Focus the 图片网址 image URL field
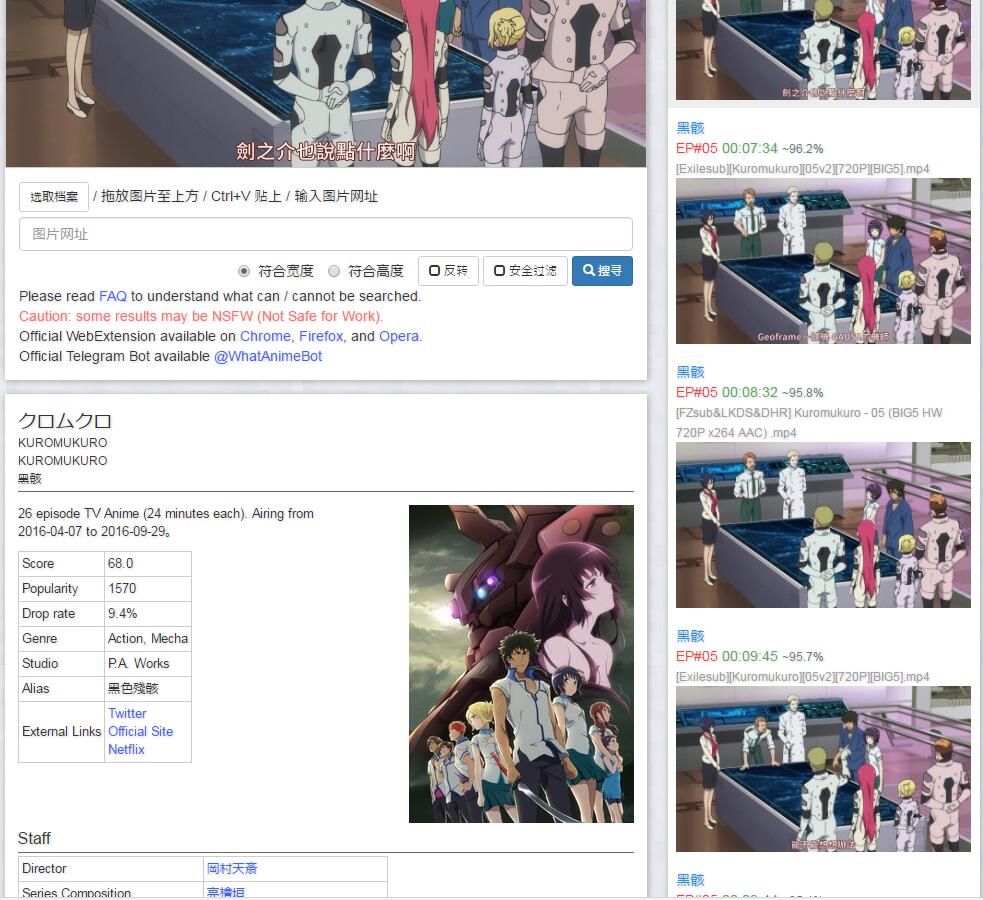 [325, 234]
